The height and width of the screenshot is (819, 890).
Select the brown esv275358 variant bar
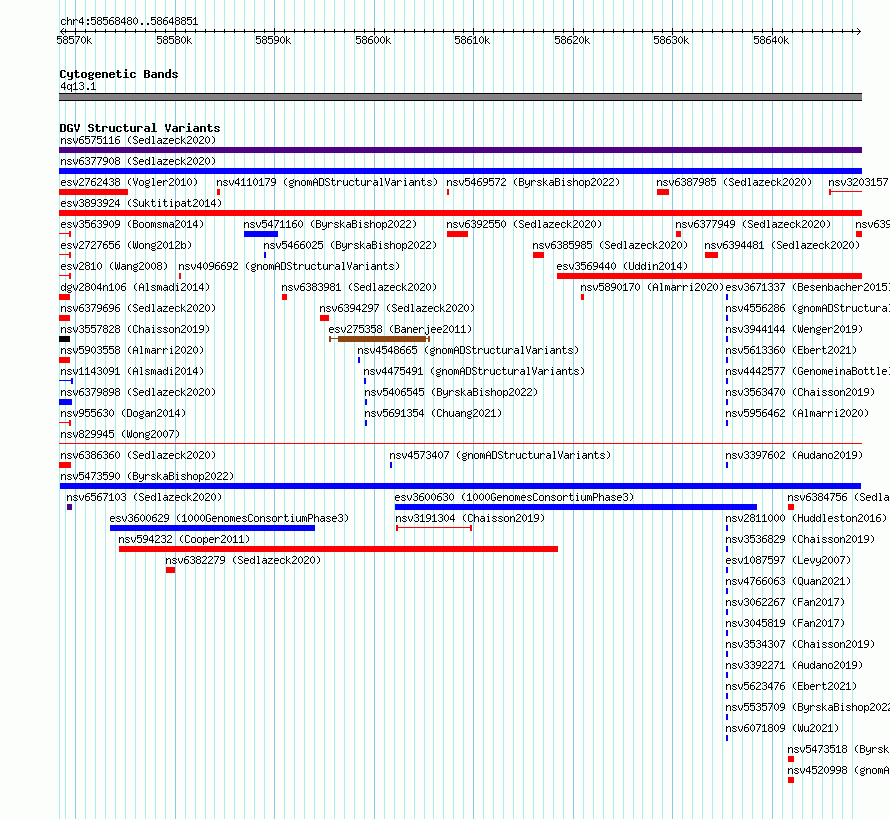pos(380,339)
